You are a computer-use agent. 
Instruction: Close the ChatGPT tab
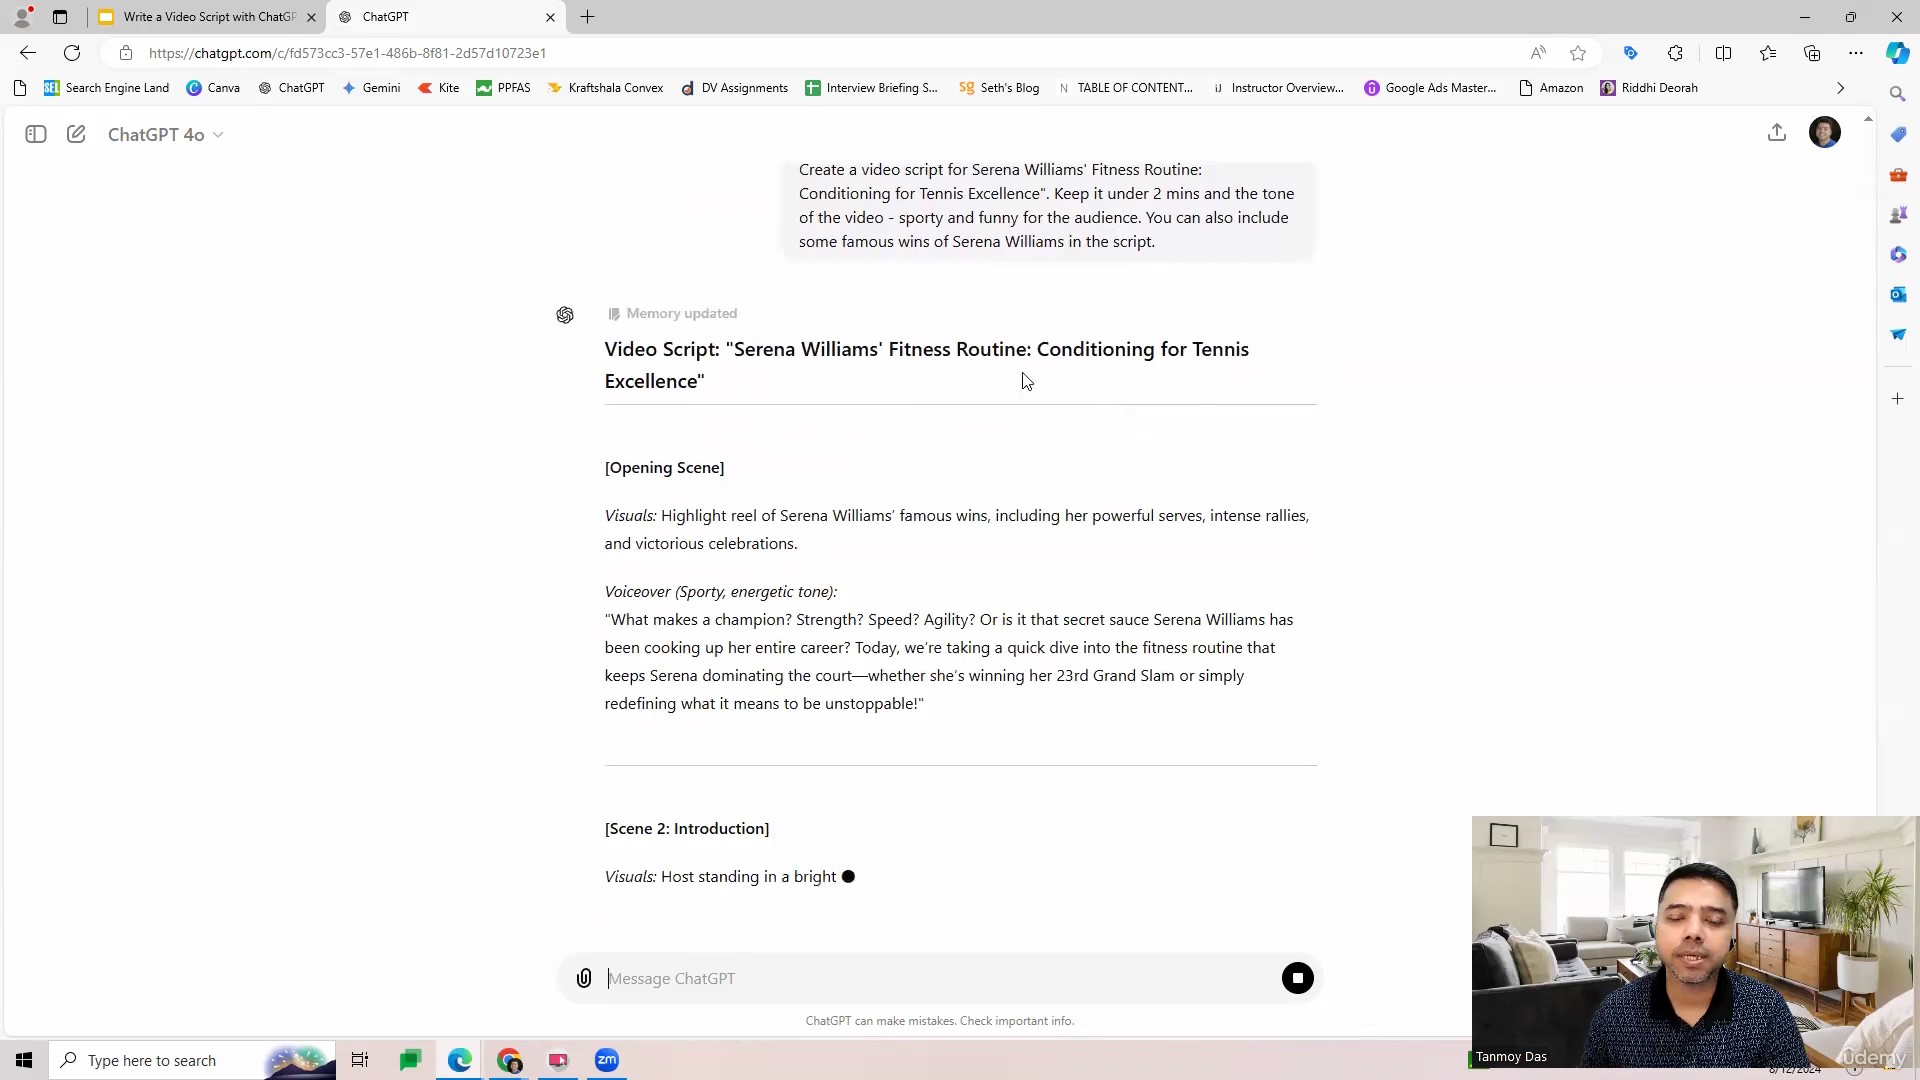click(x=550, y=17)
